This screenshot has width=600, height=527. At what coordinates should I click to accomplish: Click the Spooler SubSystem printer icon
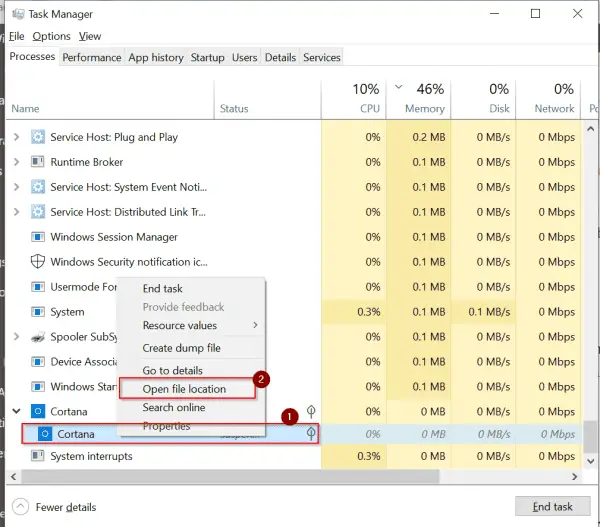pos(38,337)
